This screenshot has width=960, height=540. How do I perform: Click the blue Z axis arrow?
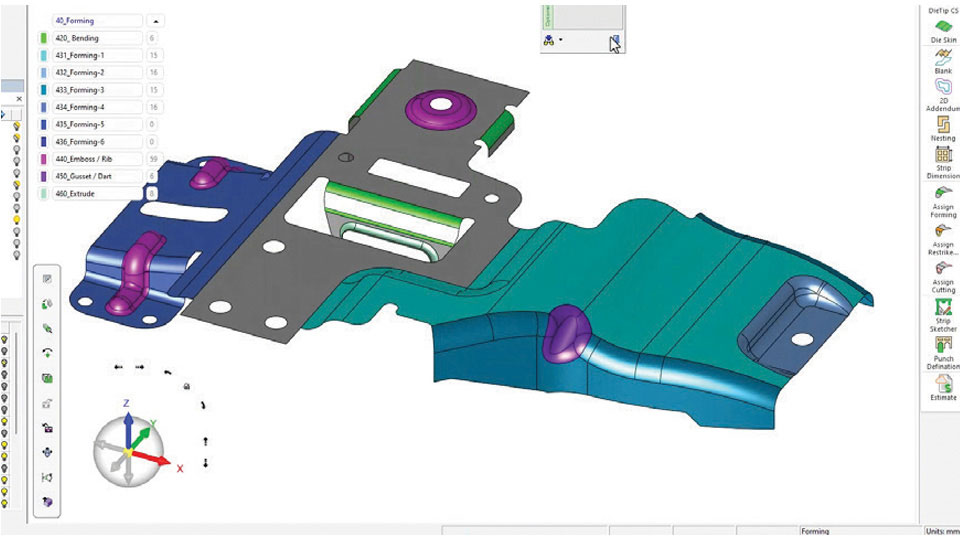128,429
